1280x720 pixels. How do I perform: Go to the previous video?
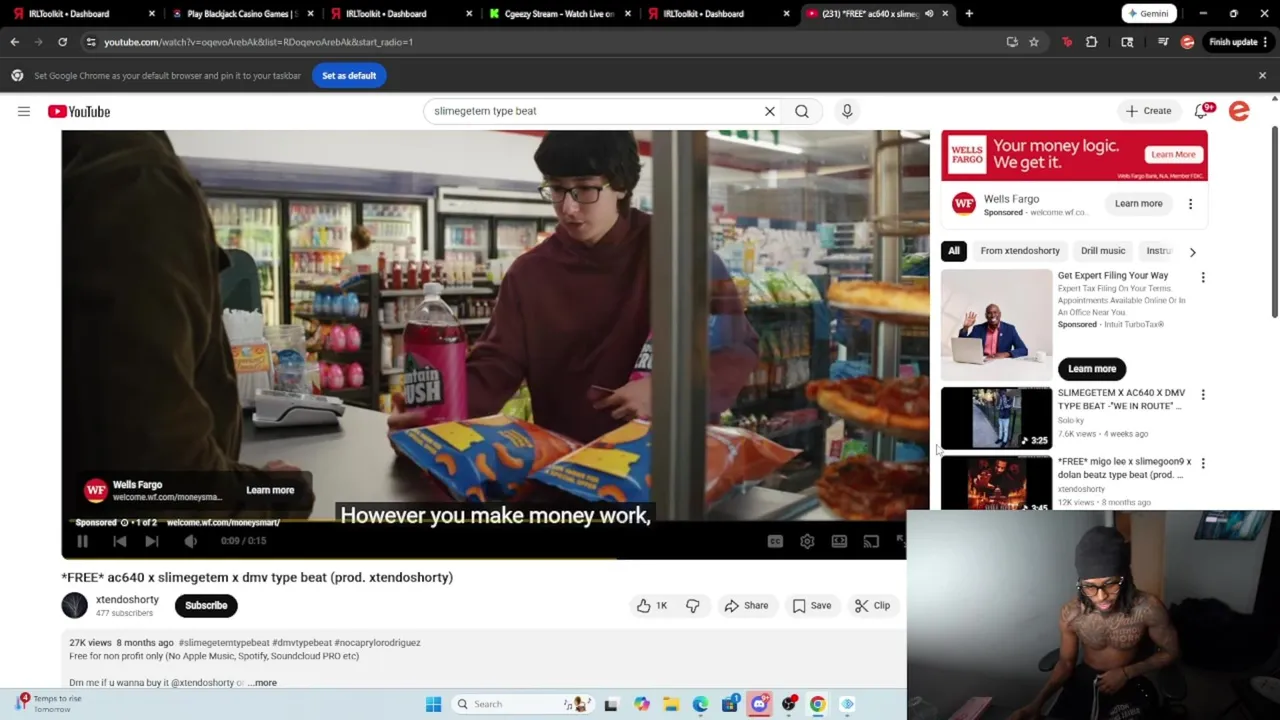(x=119, y=541)
